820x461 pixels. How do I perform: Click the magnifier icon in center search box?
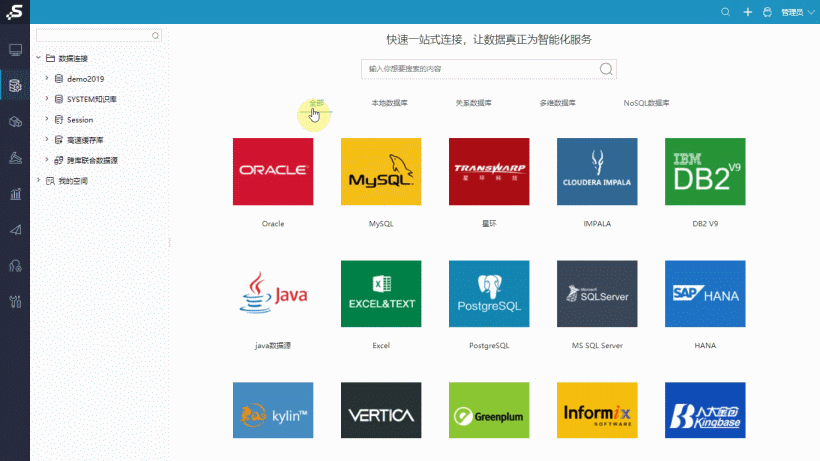(605, 69)
